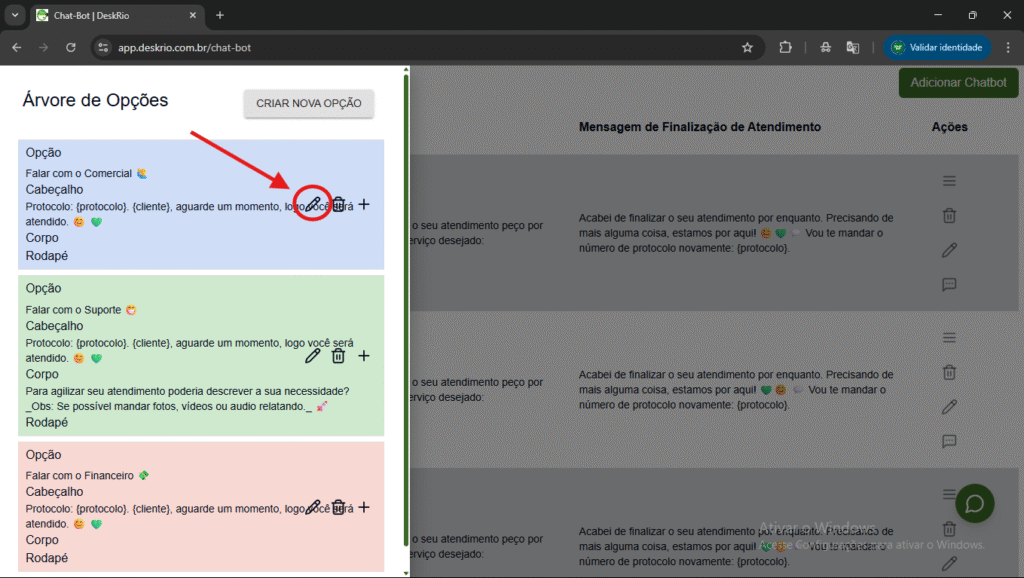Bookmark this page with the star icon
The width and height of the screenshot is (1024, 578).
[747, 48]
